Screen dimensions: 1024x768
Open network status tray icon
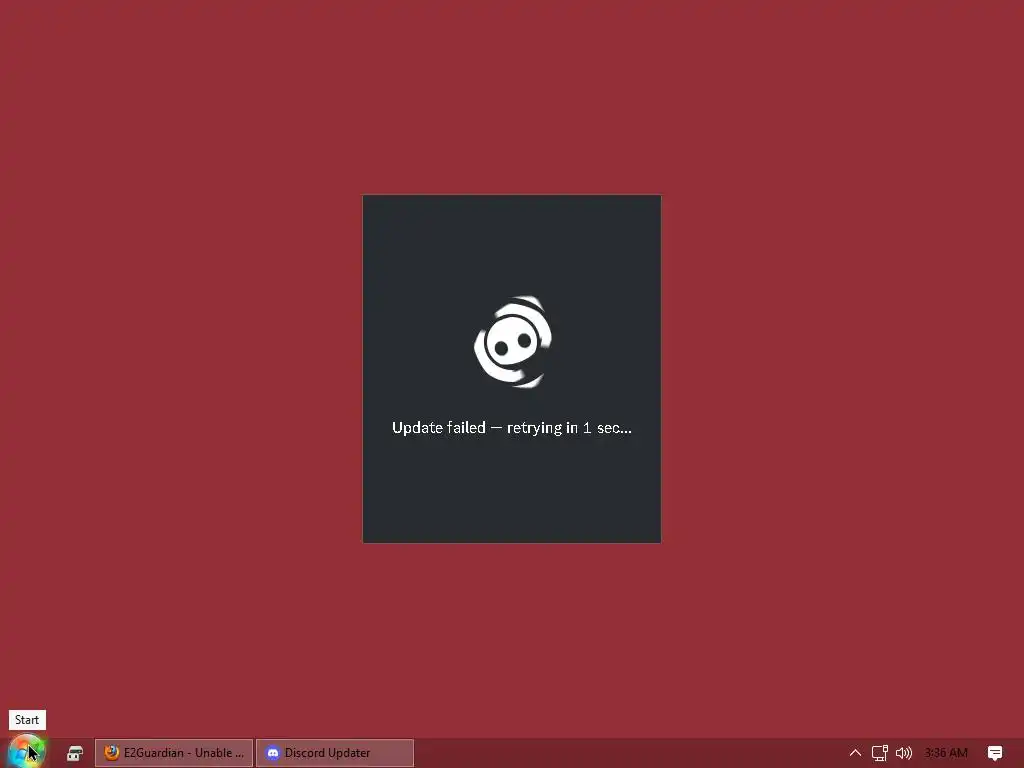(x=880, y=753)
